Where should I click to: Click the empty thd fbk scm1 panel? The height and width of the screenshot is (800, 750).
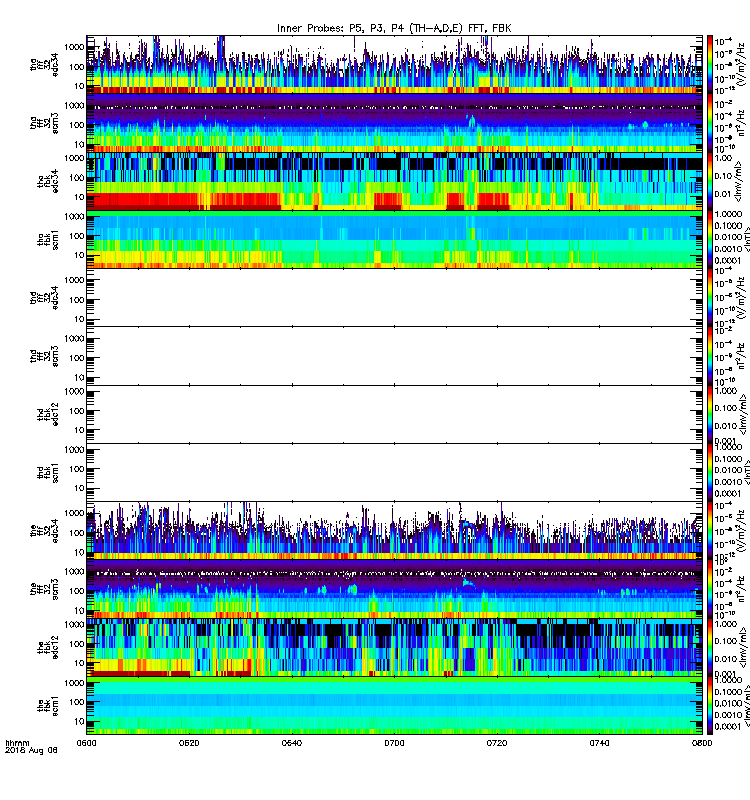[394, 472]
